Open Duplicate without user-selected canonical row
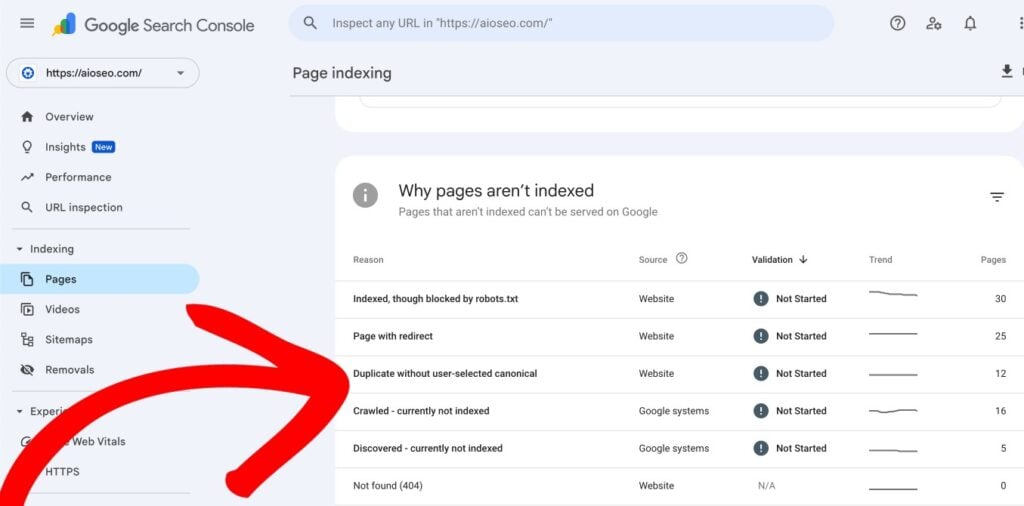The width and height of the screenshot is (1024, 506). tap(445, 374)
